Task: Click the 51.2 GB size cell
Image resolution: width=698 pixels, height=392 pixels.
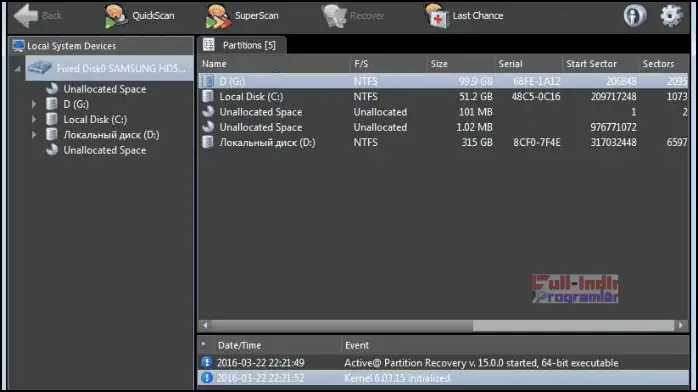Action: pyautogui.click(x=476, y=97)
